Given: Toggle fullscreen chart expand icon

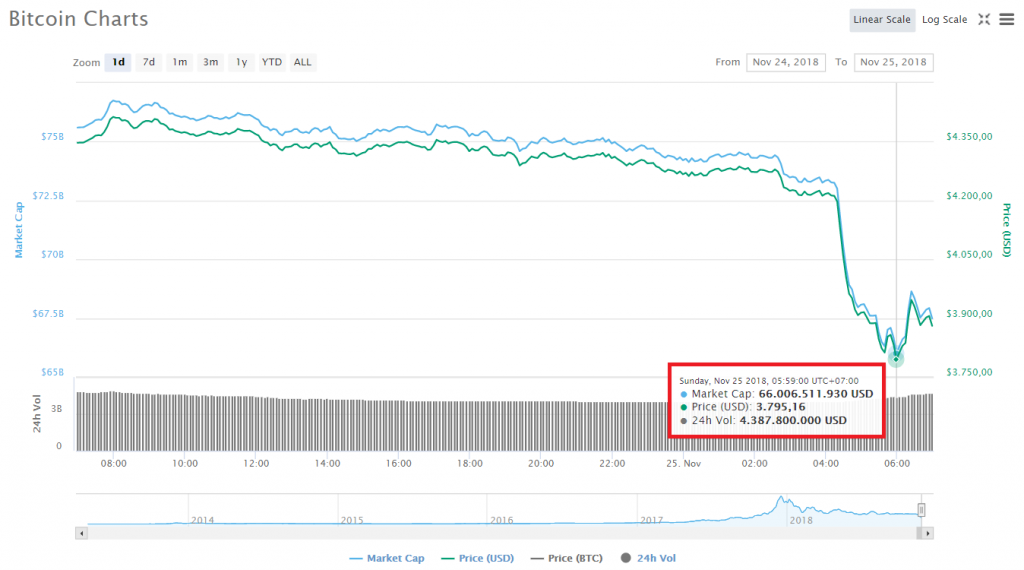Looking at the screenshot, I should (x=984, y=20).
